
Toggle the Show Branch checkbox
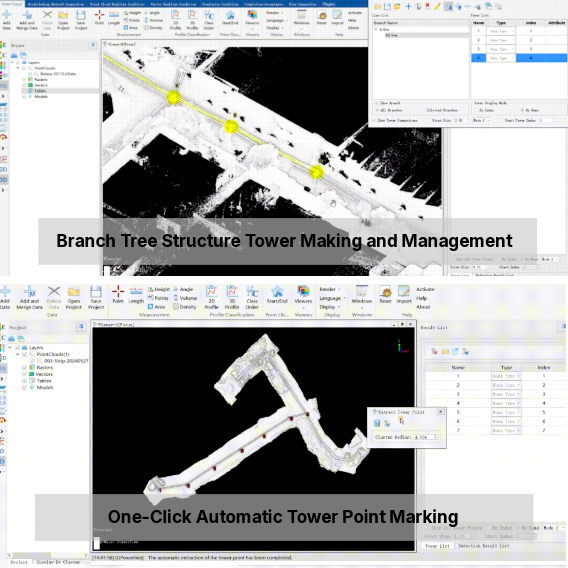tap(376, 103)
